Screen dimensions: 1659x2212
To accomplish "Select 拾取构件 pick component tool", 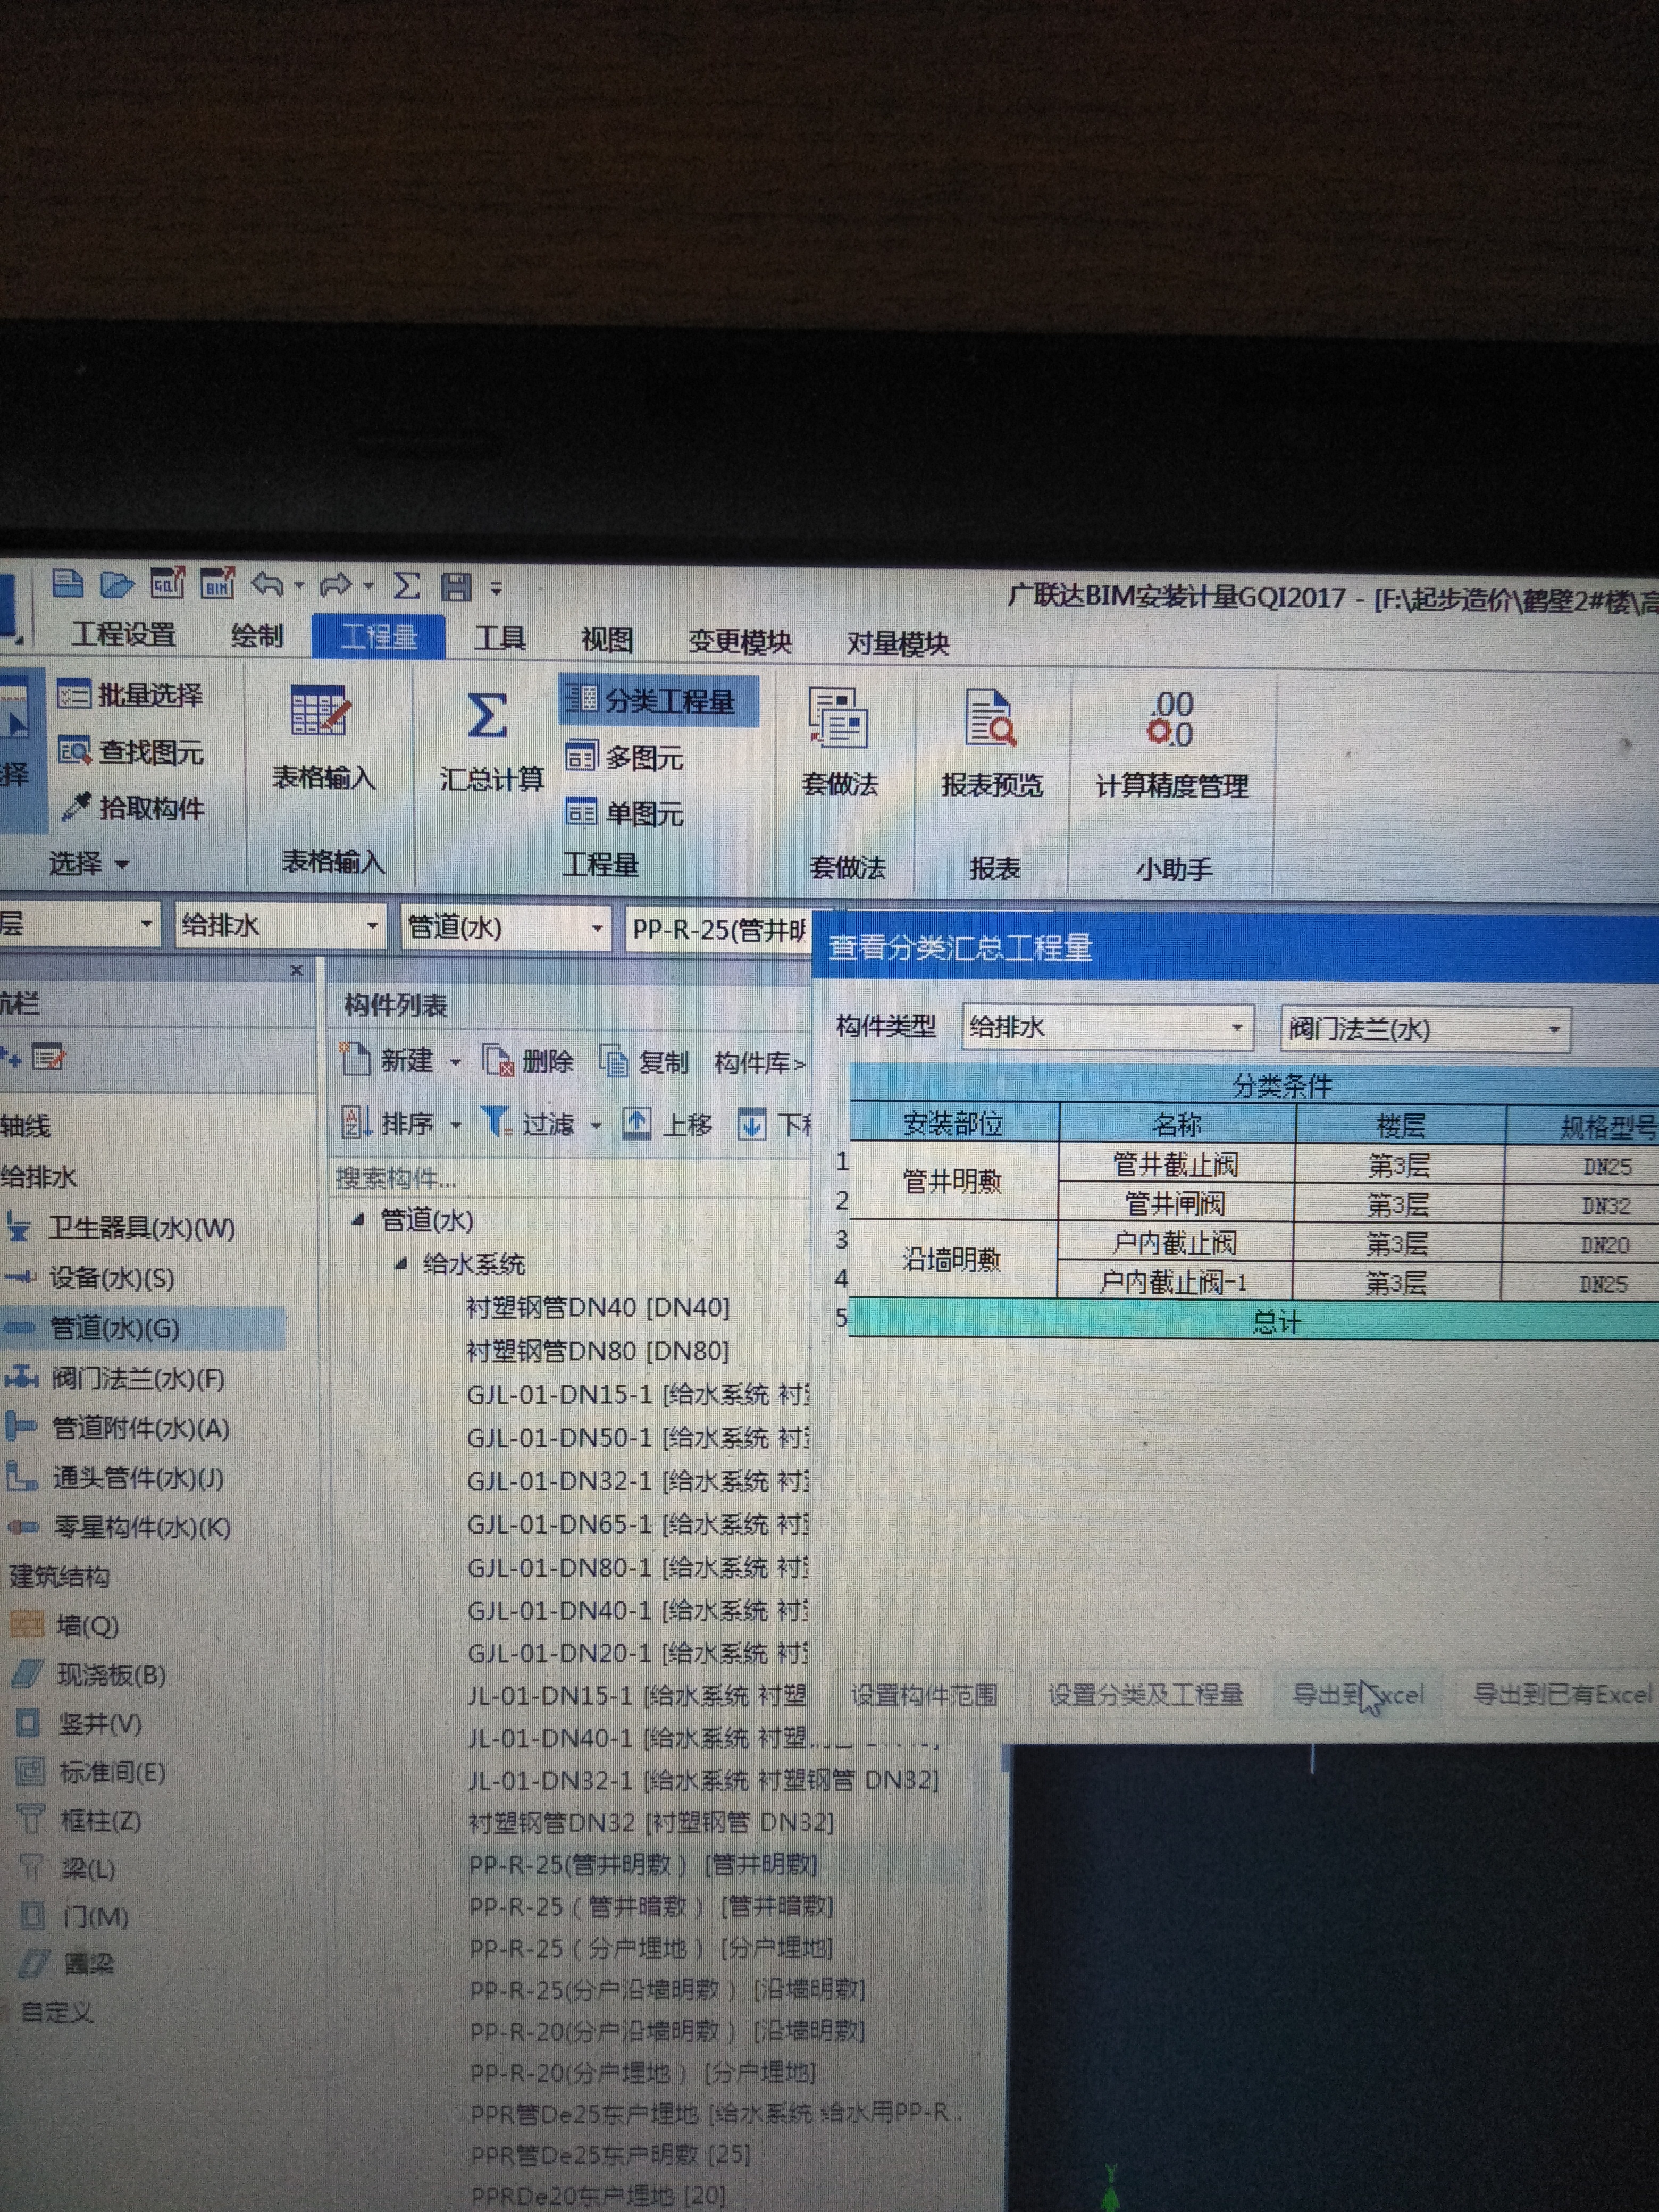I will tap(133, 807).
